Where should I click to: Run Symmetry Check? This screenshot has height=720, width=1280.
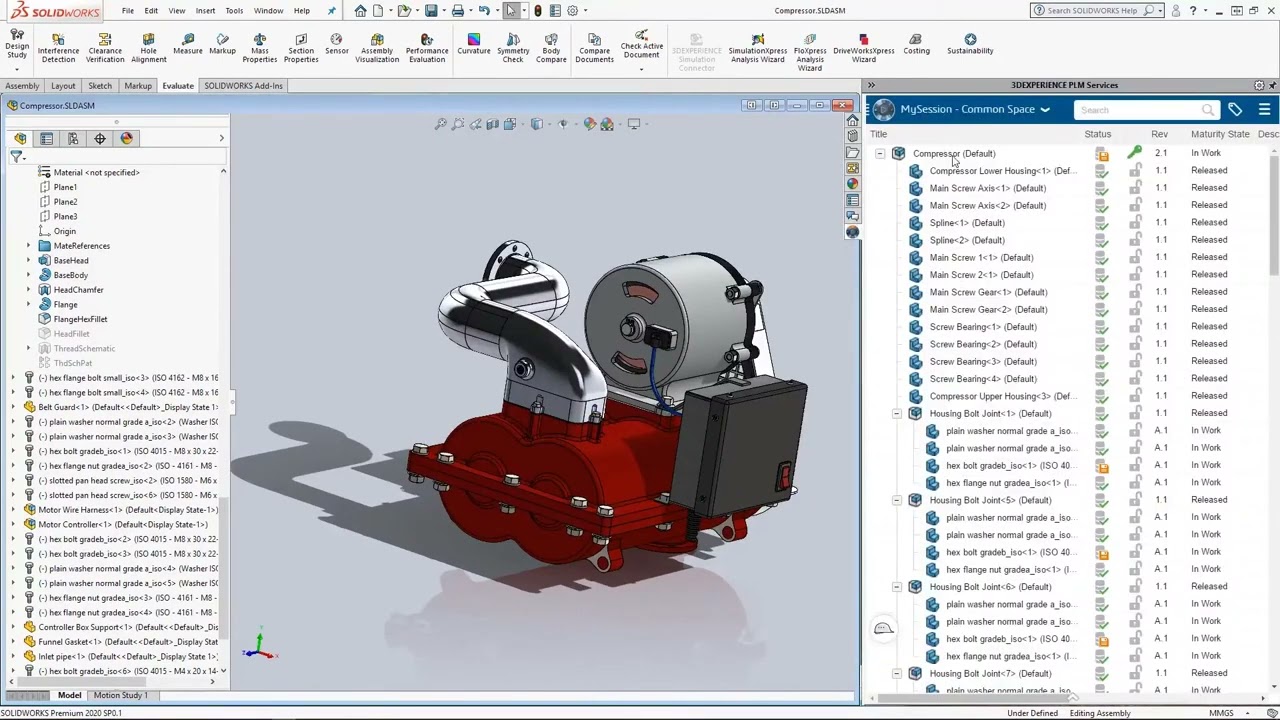513,48
